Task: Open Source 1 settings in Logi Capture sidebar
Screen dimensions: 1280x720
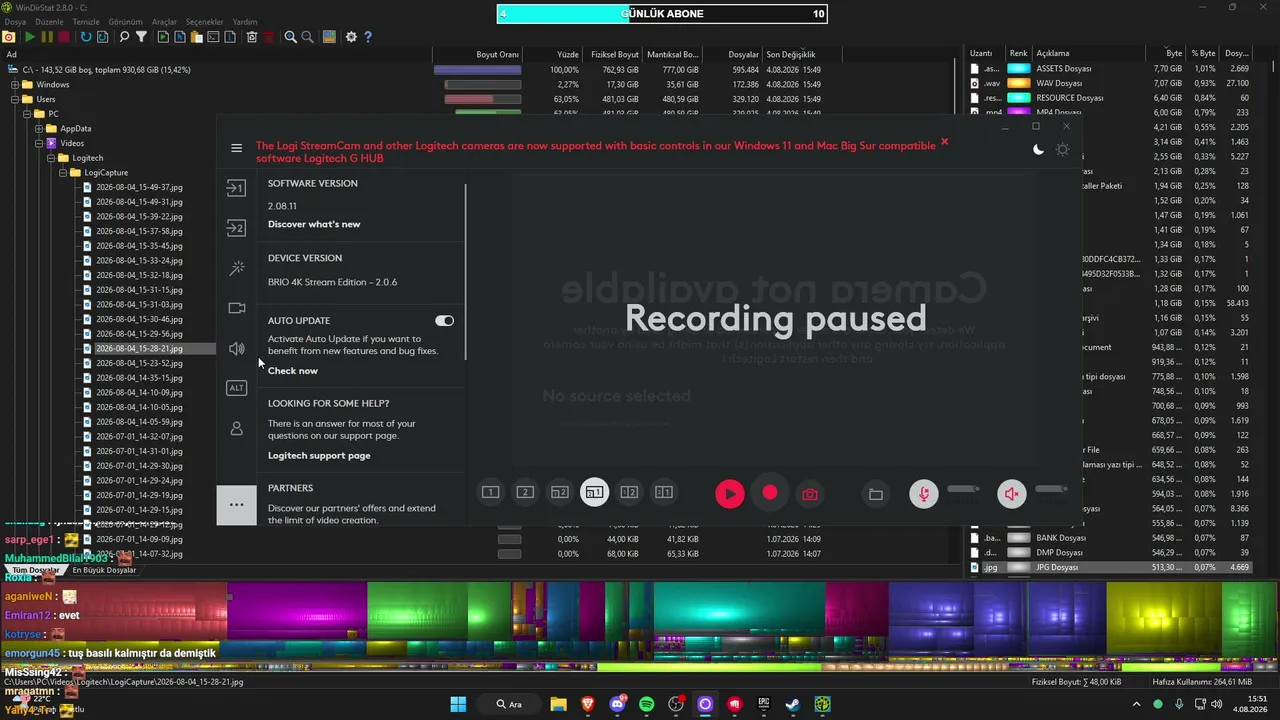Action: 236,188
